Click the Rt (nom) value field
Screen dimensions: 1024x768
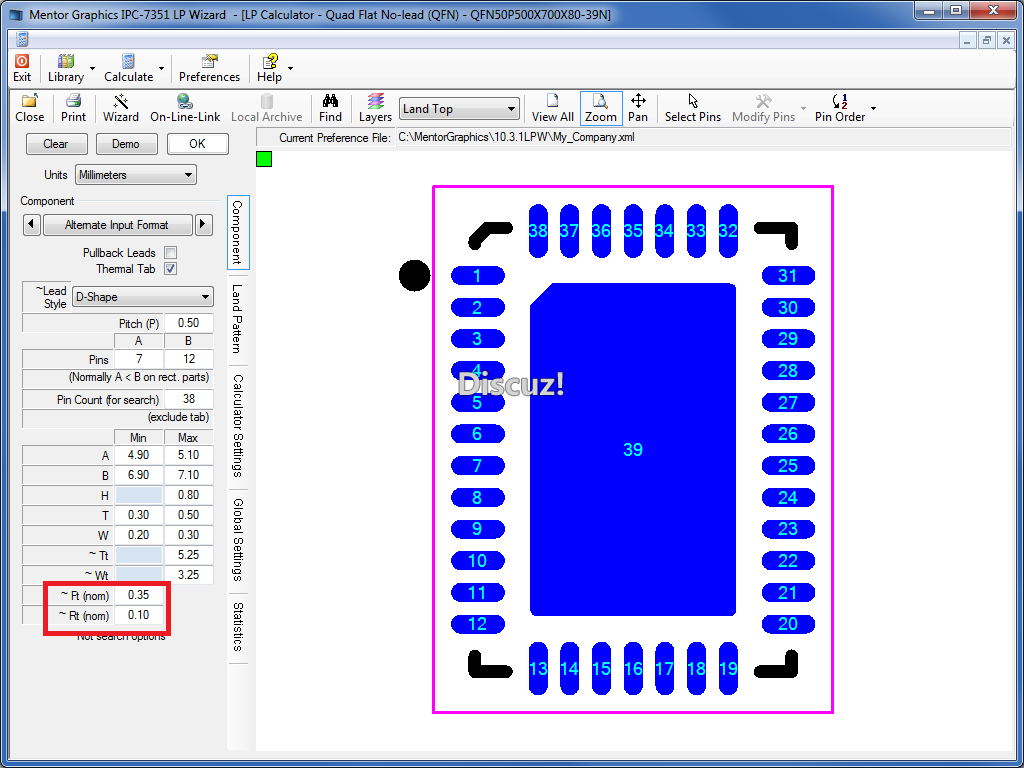coord(138,615)
